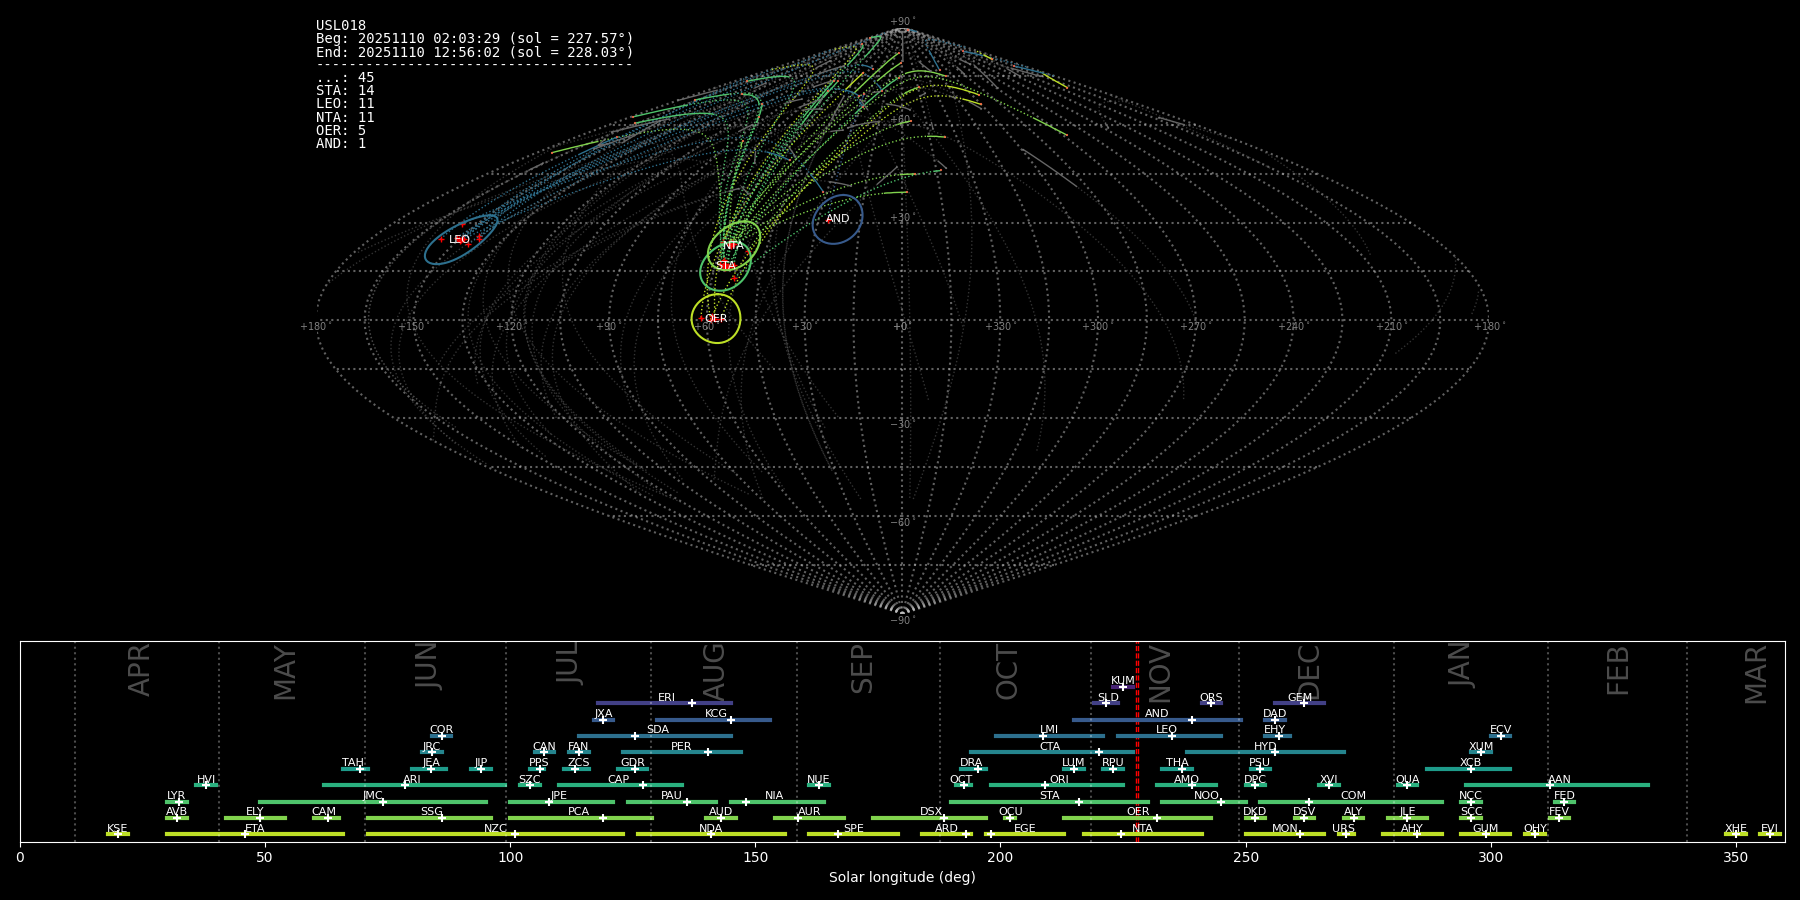Select the AND radiant circle on map
The width and height of the screenshot is (1800, 900).
click(x=837, y=219)
